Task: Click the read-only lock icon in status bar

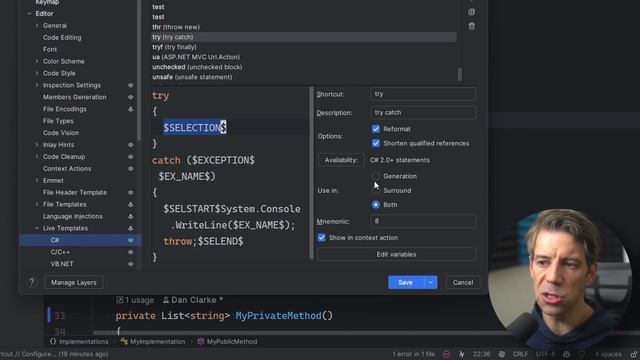Action: tap(634, 354)
